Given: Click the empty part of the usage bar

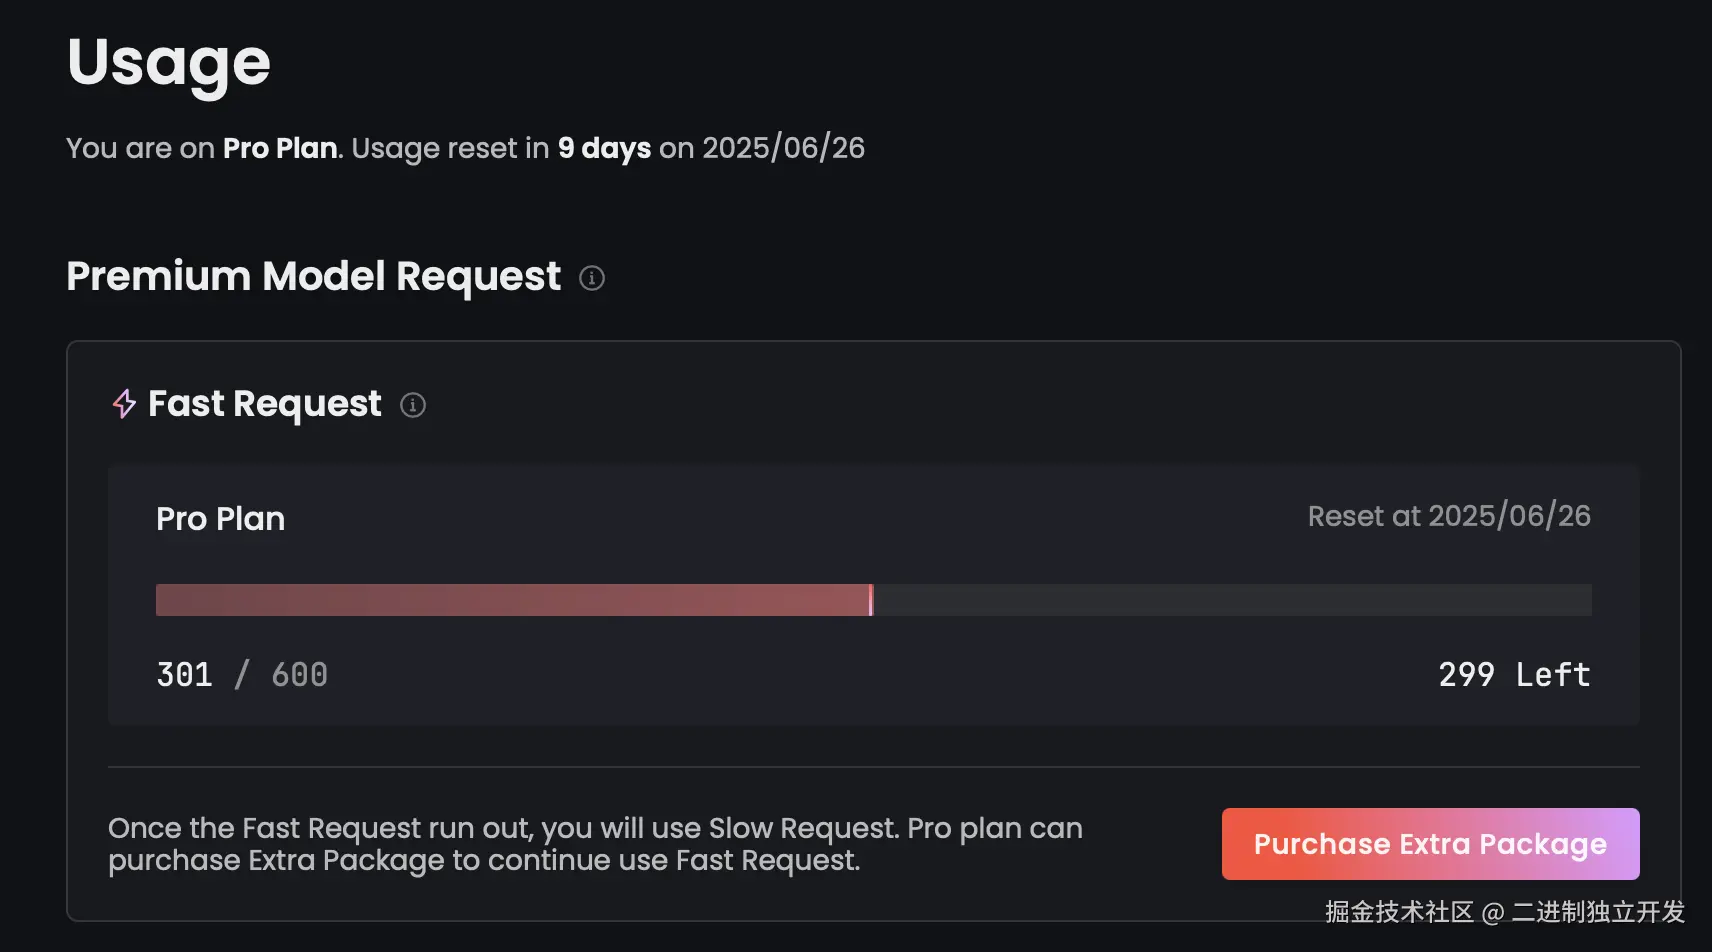Looking at the screenshot, I should coord(1233,600).
